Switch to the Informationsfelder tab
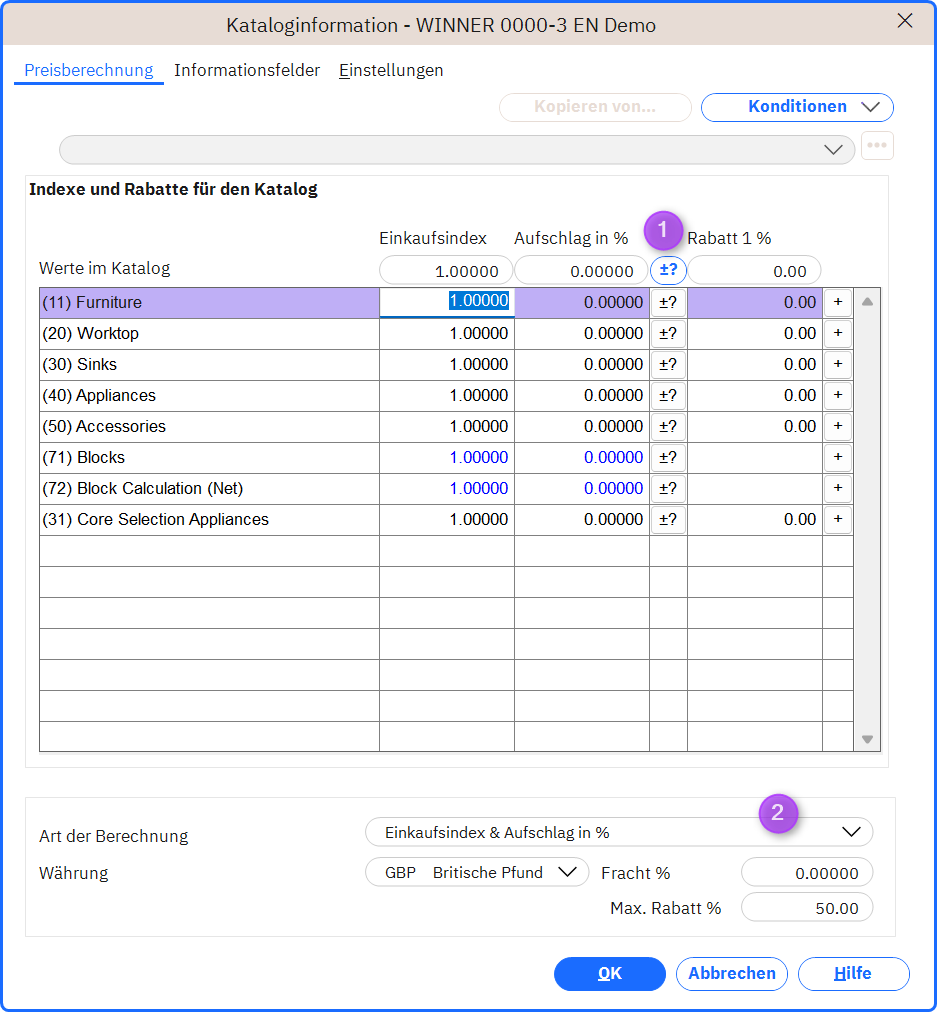The width and height of the screenshot is (937, 1012). click(x=247, y=70)
